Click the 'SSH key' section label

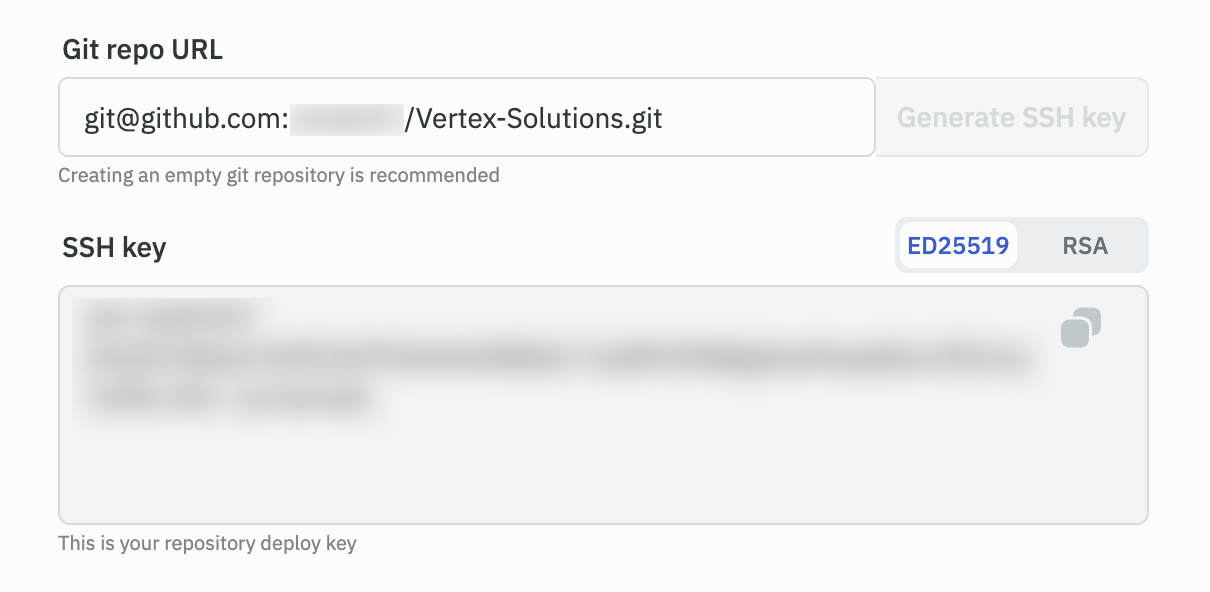(x=114, y=247)
